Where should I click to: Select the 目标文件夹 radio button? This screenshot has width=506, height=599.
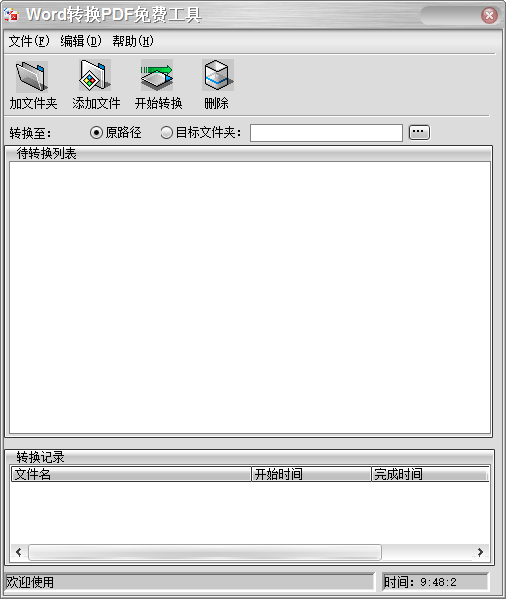point(167,133)
